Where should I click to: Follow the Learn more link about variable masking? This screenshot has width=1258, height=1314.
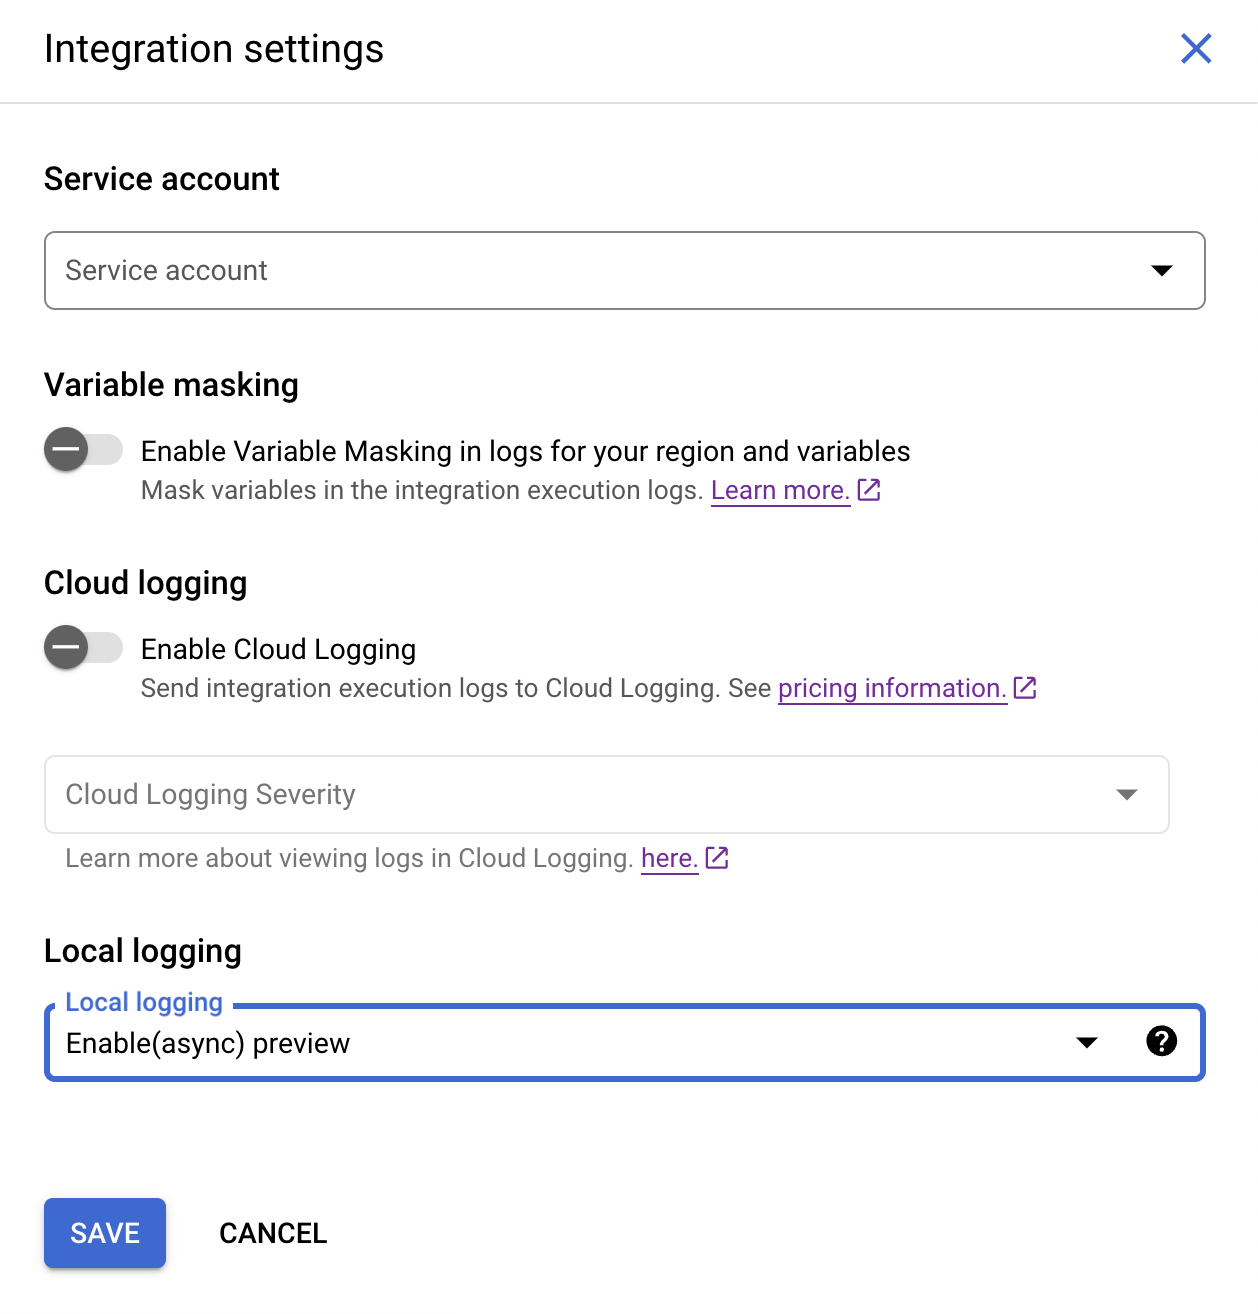point(780,489)
